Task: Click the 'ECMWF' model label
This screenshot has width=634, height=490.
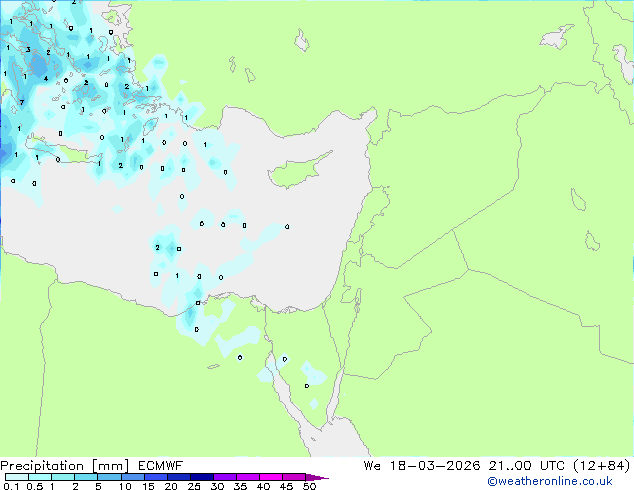Action: [161, 466]
